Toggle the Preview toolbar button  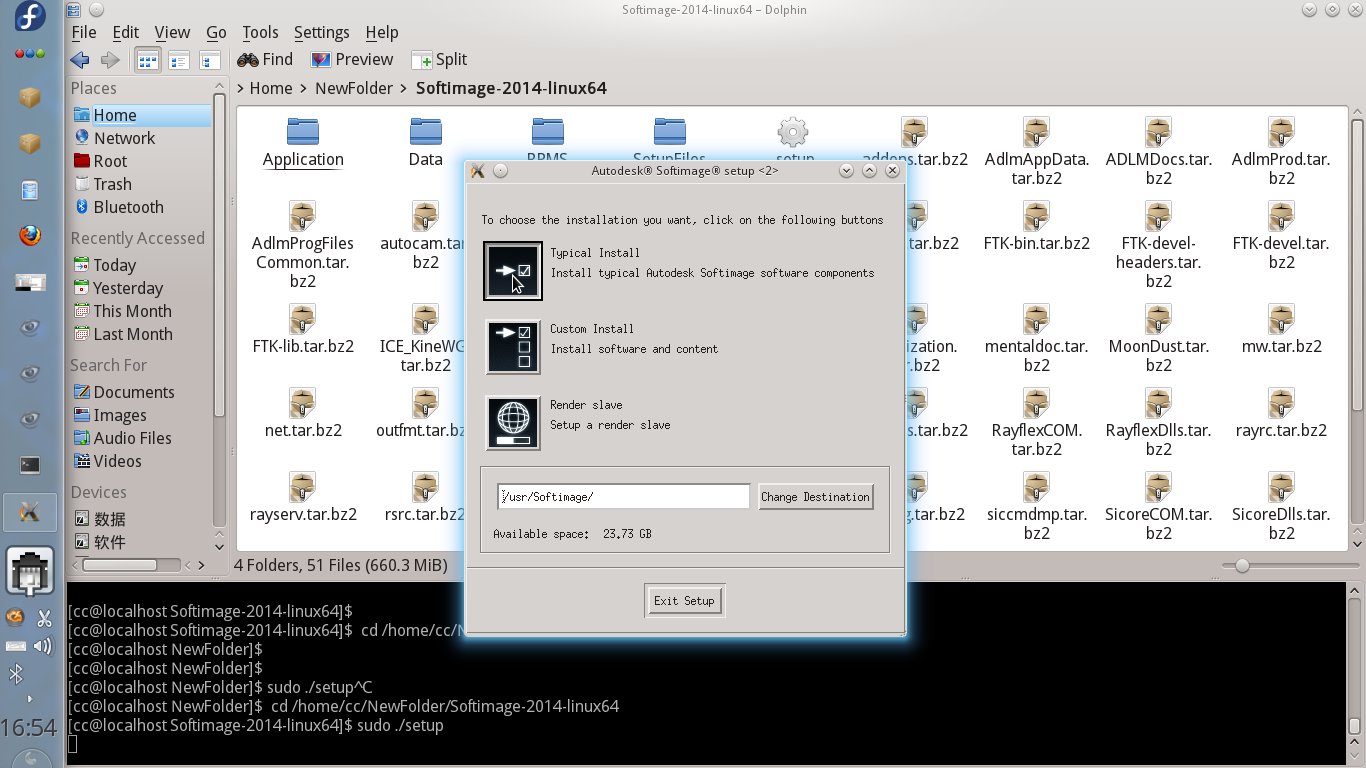352,60
